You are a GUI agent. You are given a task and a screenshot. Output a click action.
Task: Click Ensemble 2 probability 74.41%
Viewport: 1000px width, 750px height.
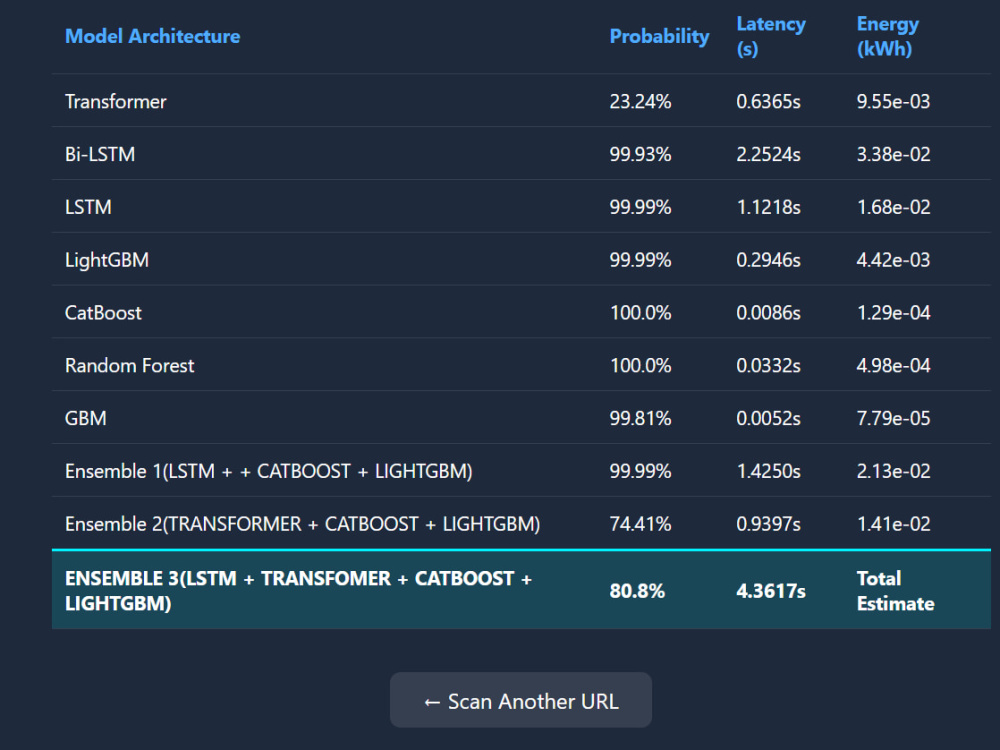640,524
